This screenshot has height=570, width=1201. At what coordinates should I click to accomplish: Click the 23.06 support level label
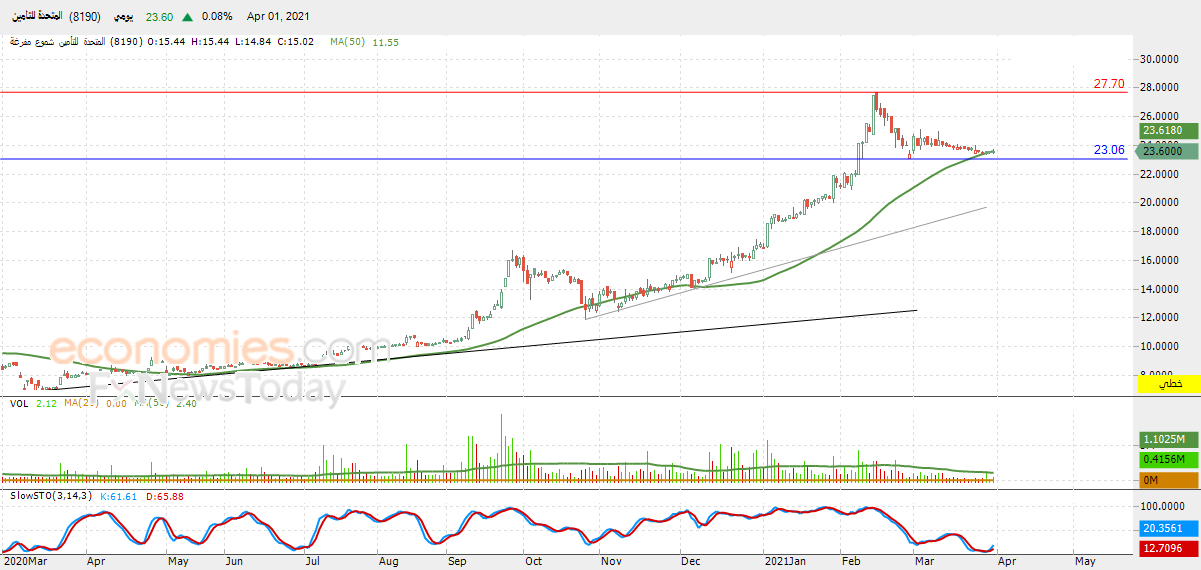[1109, 150]
